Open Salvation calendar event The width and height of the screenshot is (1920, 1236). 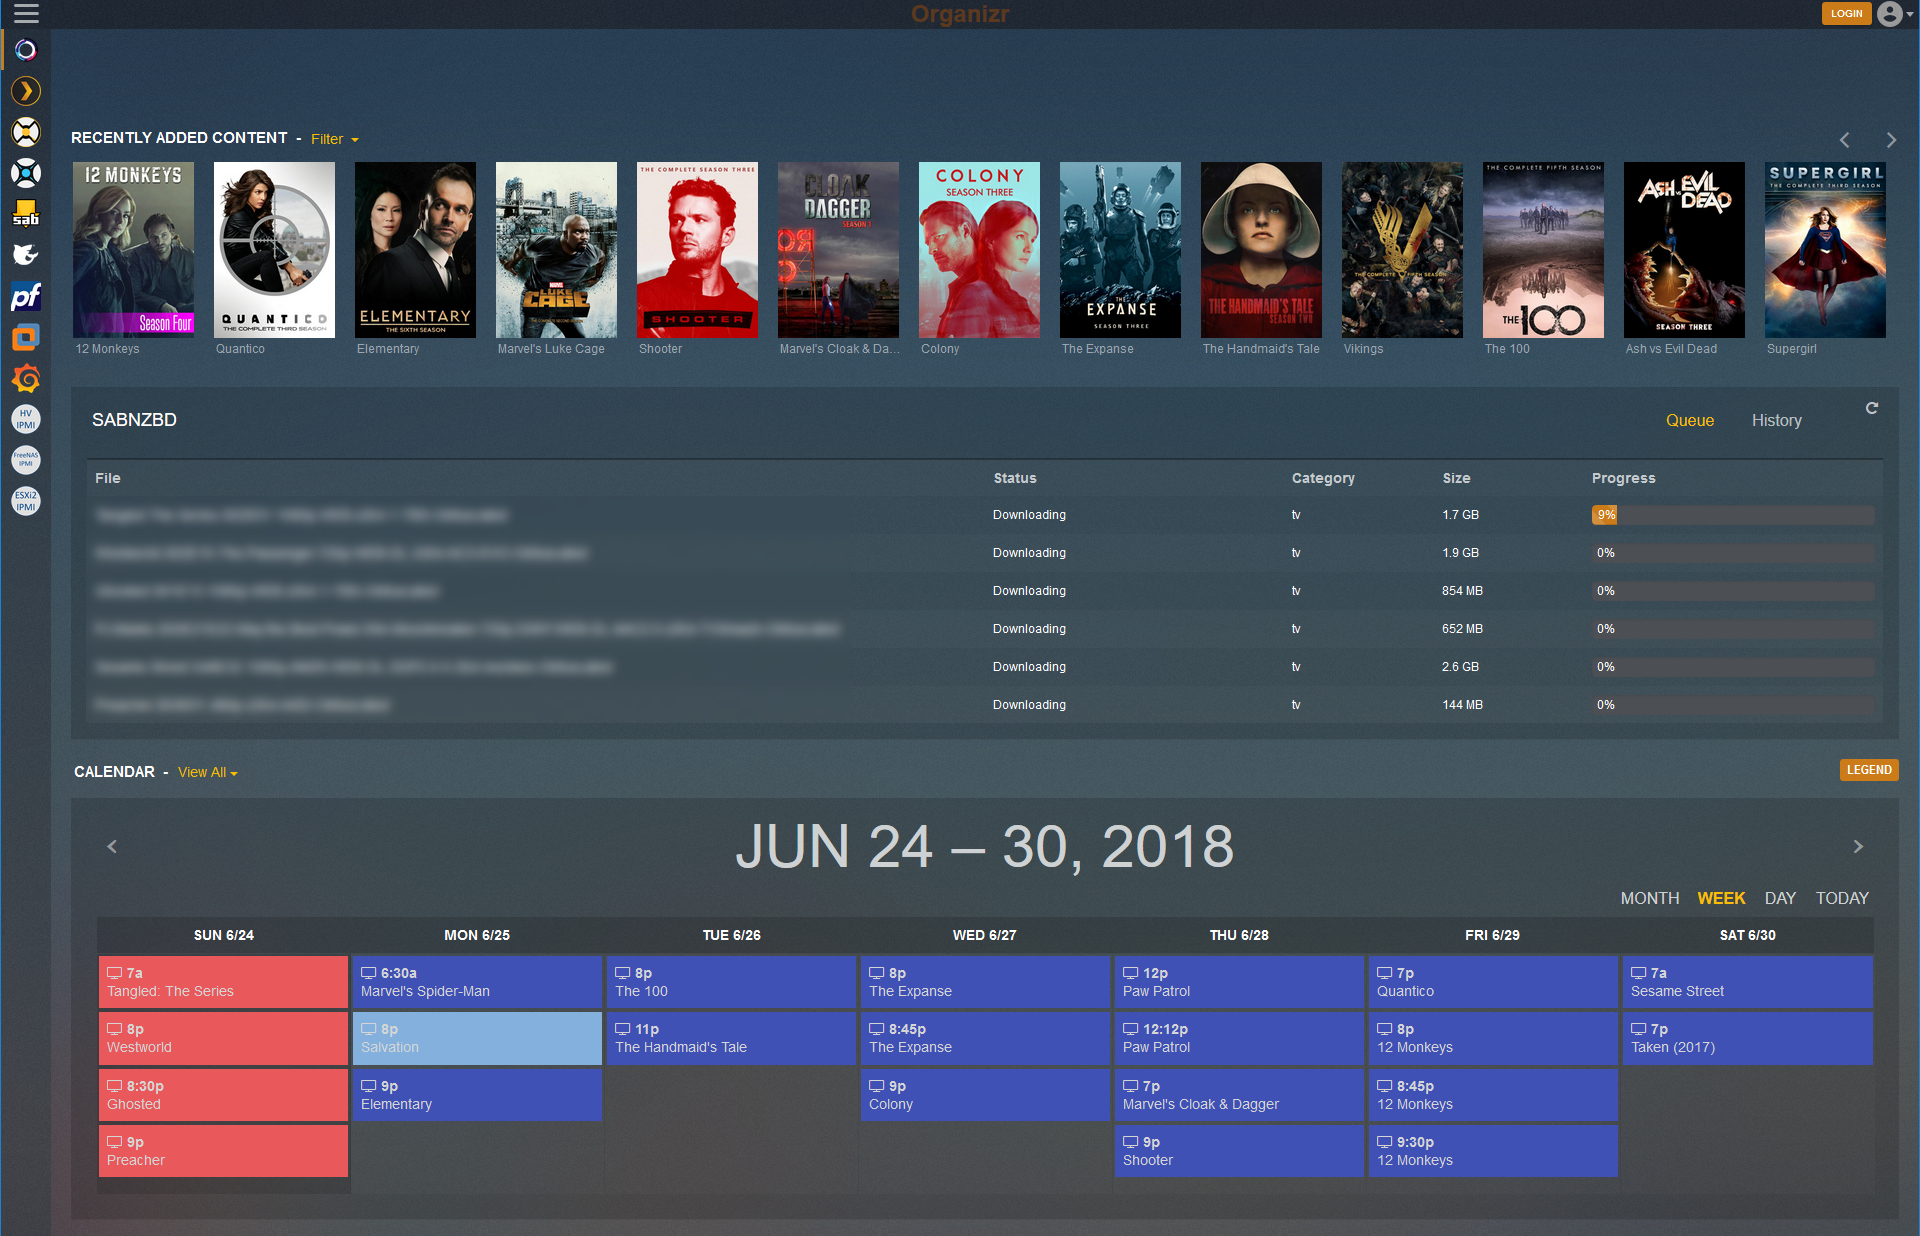coord(477,1038)
